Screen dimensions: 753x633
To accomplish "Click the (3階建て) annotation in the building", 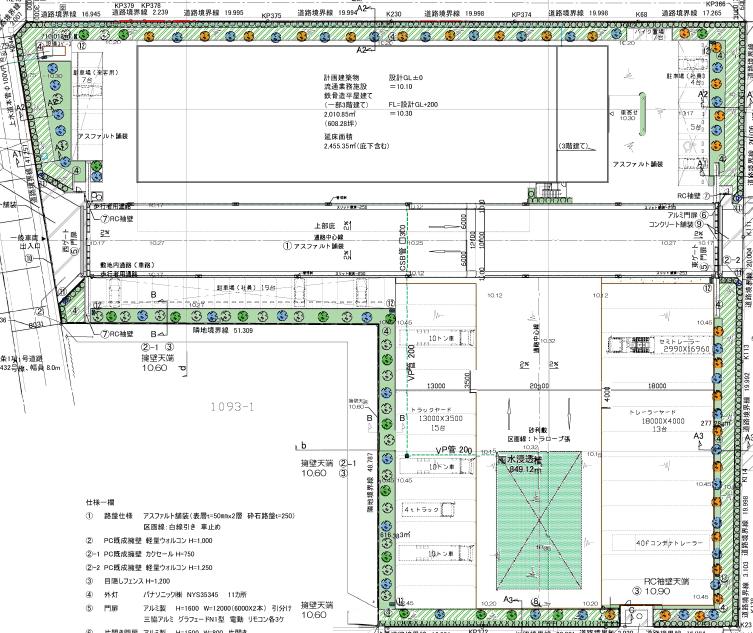I will pos(573,146).
